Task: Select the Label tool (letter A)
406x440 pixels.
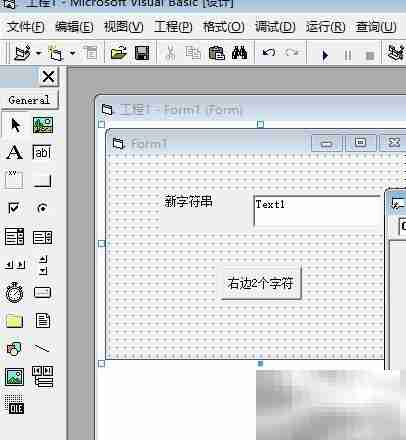Action: click(15, 153)
